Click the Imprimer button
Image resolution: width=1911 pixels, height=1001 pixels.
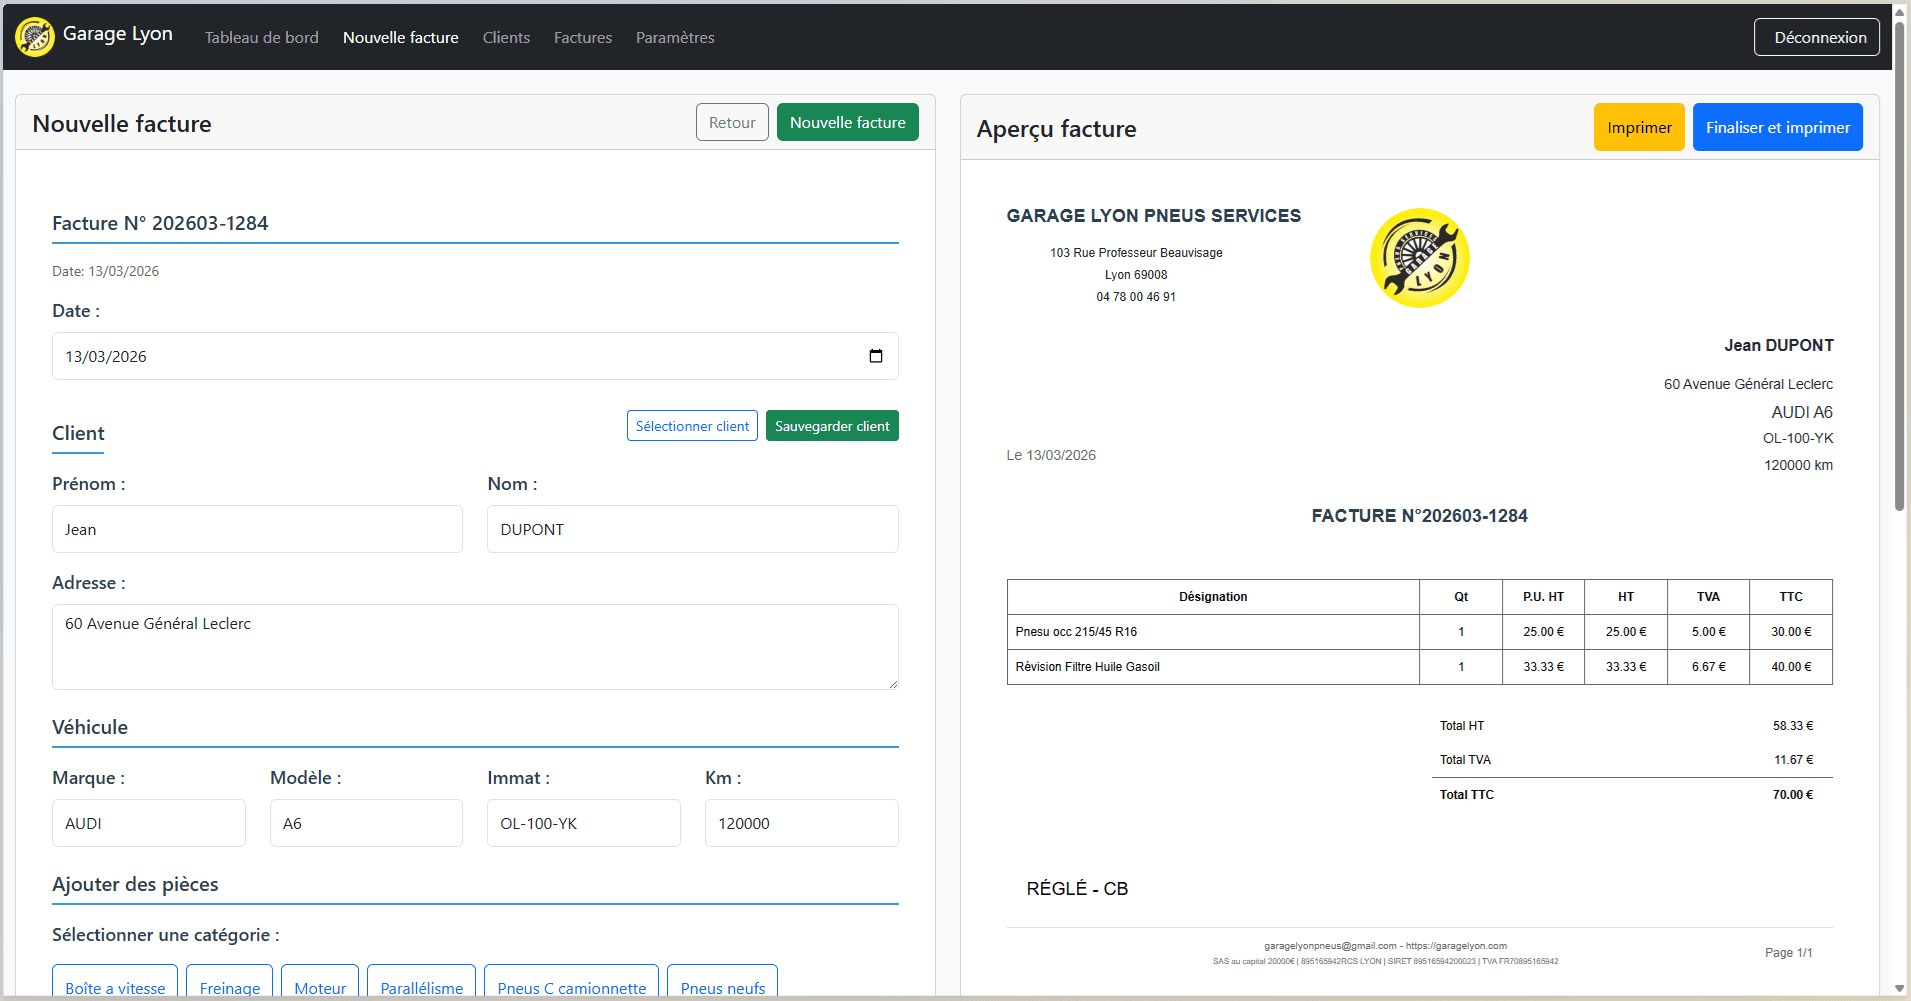pos(1638,127)
